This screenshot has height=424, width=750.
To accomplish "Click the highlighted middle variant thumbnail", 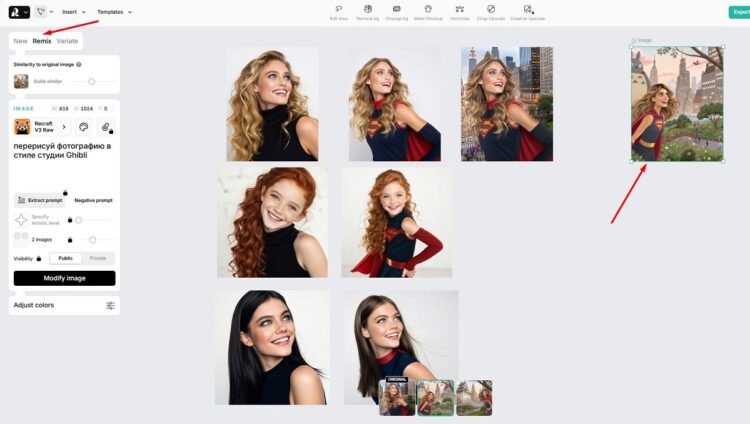I will 435,398.
